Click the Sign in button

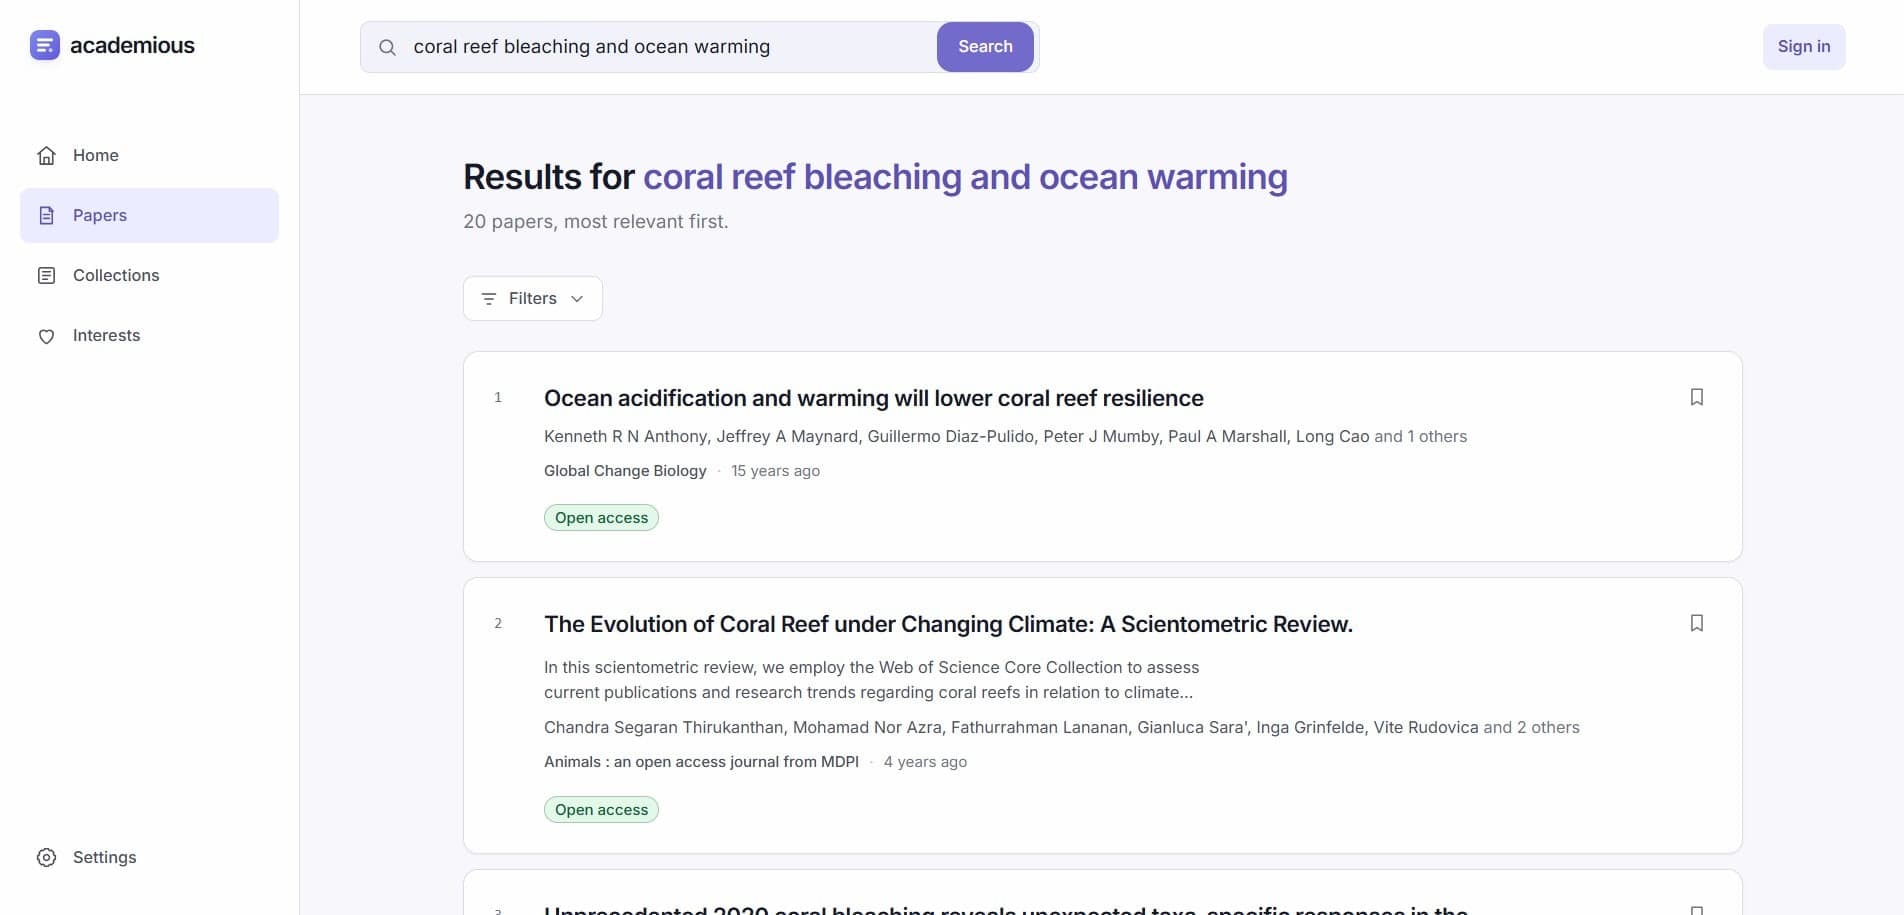(x=1804, y=47)
